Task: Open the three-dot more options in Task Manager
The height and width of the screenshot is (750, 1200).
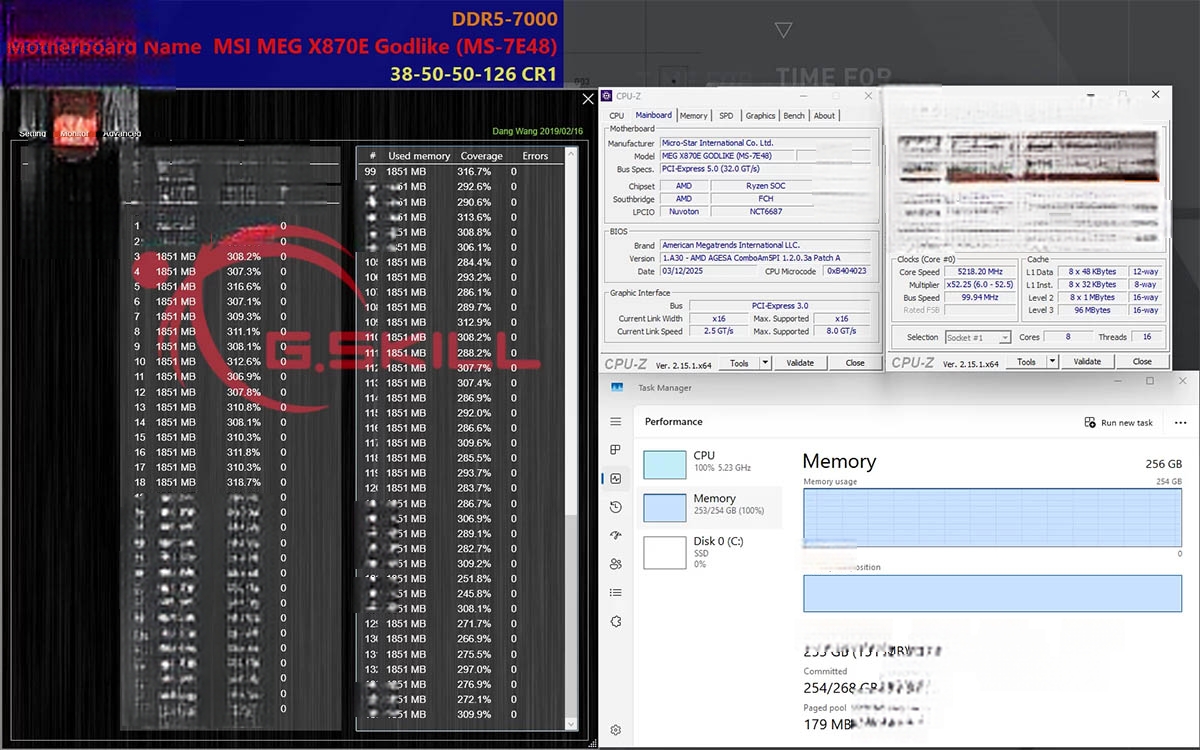Action: pyautogui.click(x=1180, y=422)
